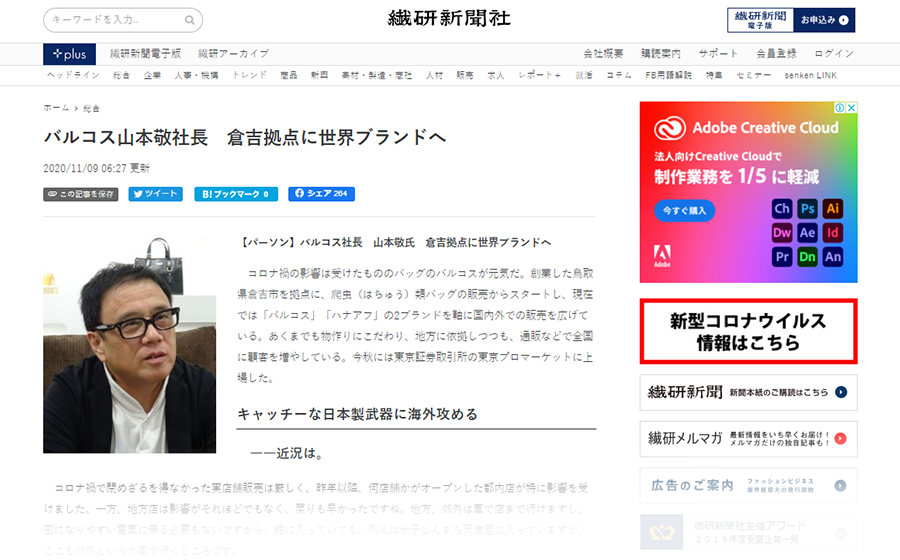The width and height of the screenshot is (900, 560).
Task: Open FB用語解説 menu item
Action: pyautogui.click(x=668, y=75)
